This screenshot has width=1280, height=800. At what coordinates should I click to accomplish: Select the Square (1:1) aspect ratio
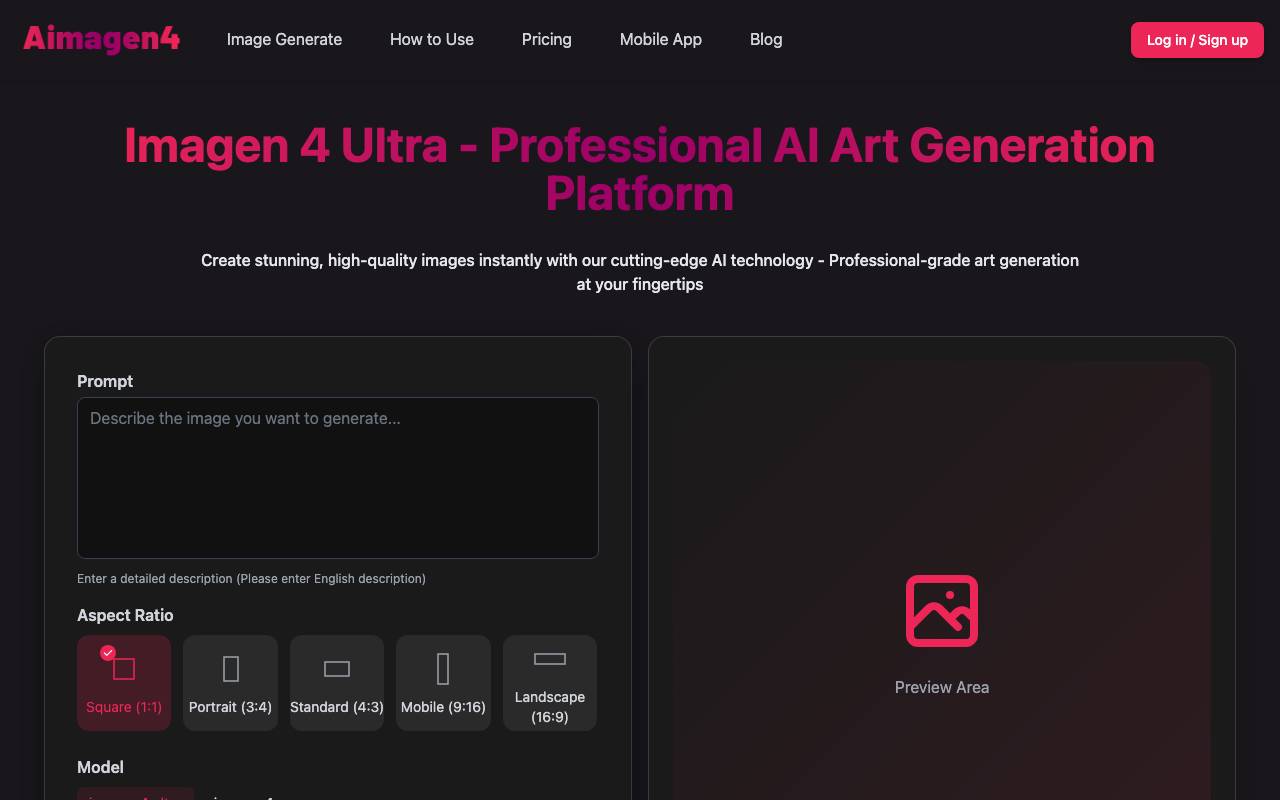(124, 683)
